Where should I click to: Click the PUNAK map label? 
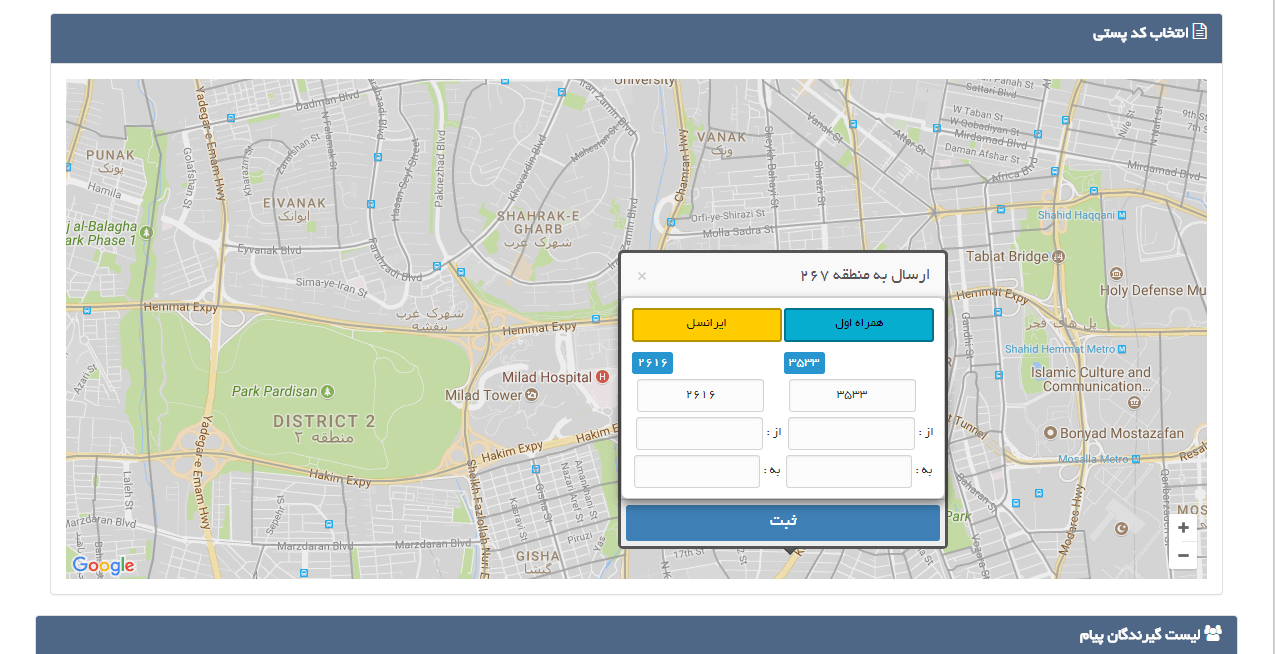[x=110, y=155]
